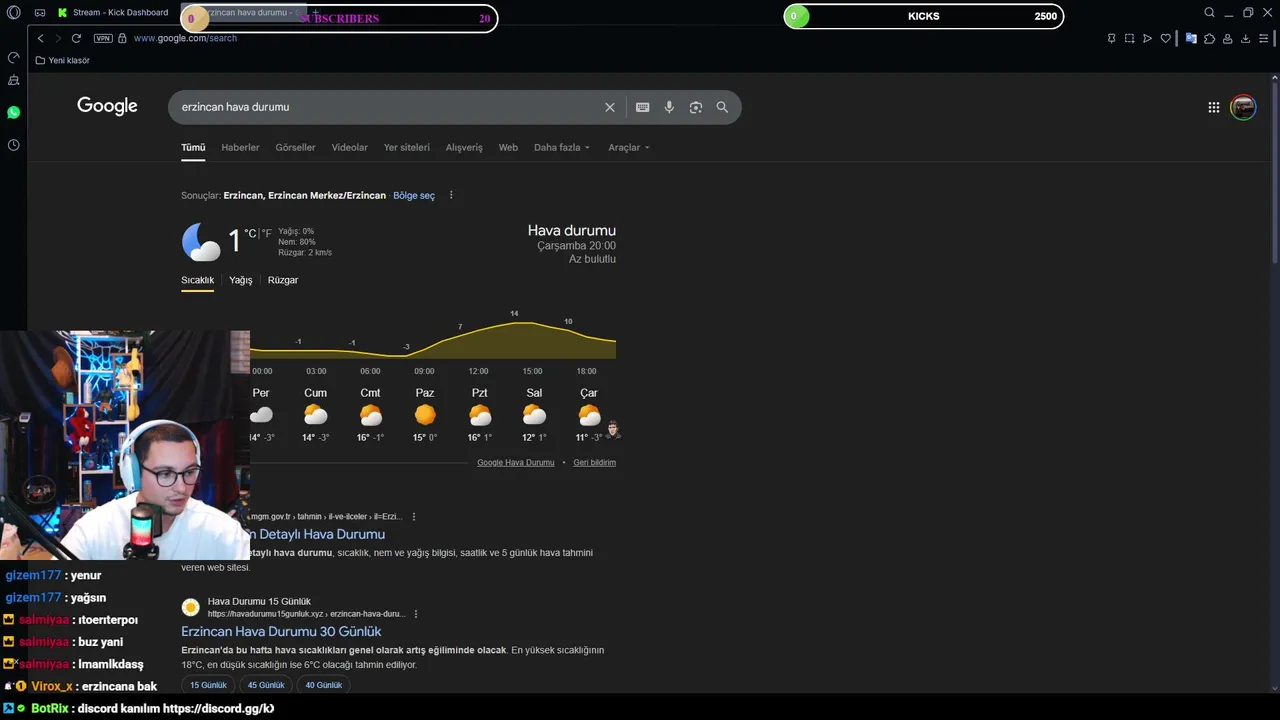
Task: Open the Google Translate extension icon
Action: 1191,38
